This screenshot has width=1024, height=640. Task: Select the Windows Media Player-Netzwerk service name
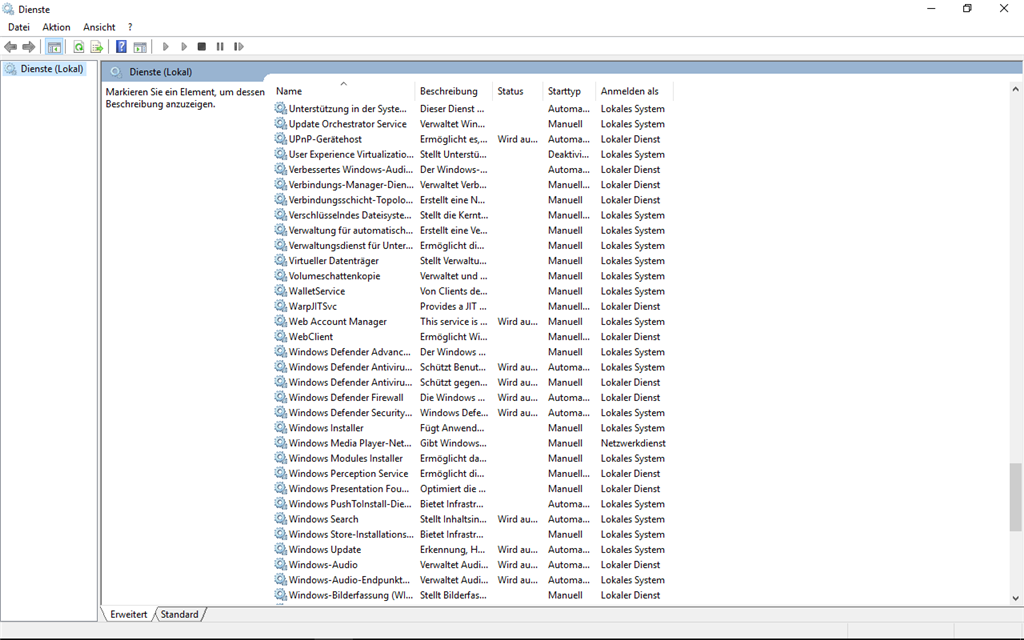coord(350,443)
